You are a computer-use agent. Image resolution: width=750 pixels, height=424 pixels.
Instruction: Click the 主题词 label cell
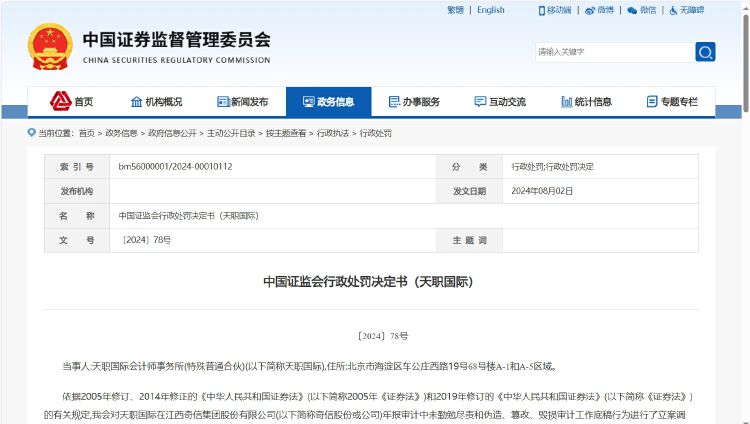(469, 240)
